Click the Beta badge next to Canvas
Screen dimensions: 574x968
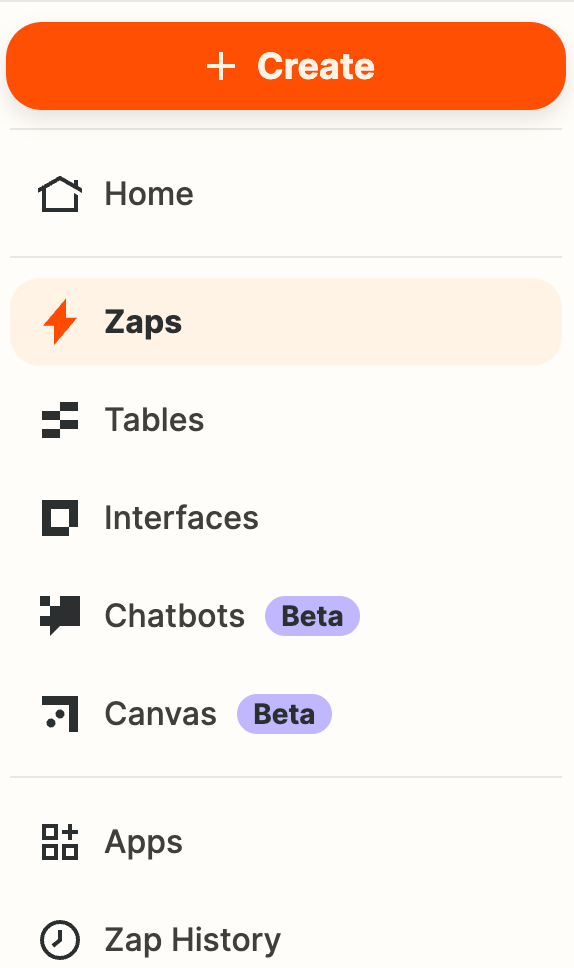[x=285, y=714]
